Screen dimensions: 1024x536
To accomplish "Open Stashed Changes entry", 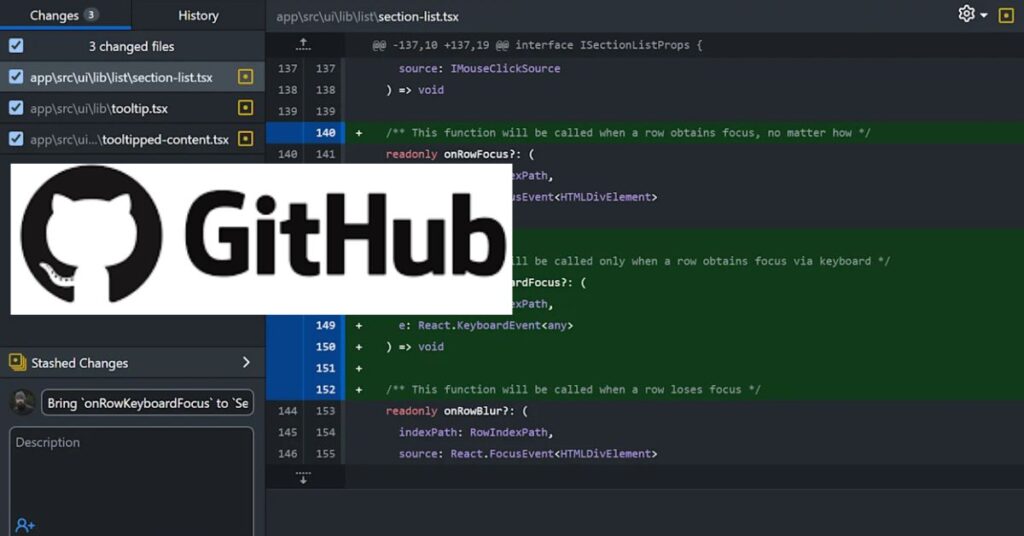I will pos(132,362).
